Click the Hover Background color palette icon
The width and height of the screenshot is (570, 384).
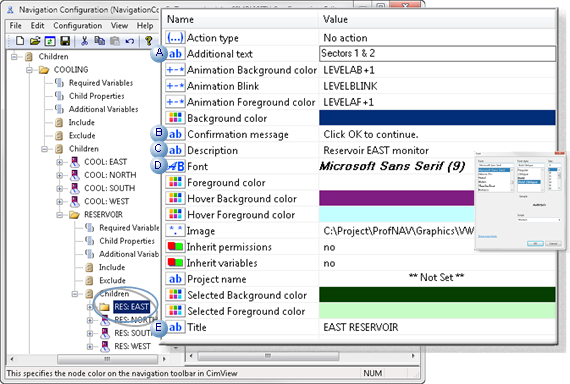pyautogui.click(x=175, y=198)
